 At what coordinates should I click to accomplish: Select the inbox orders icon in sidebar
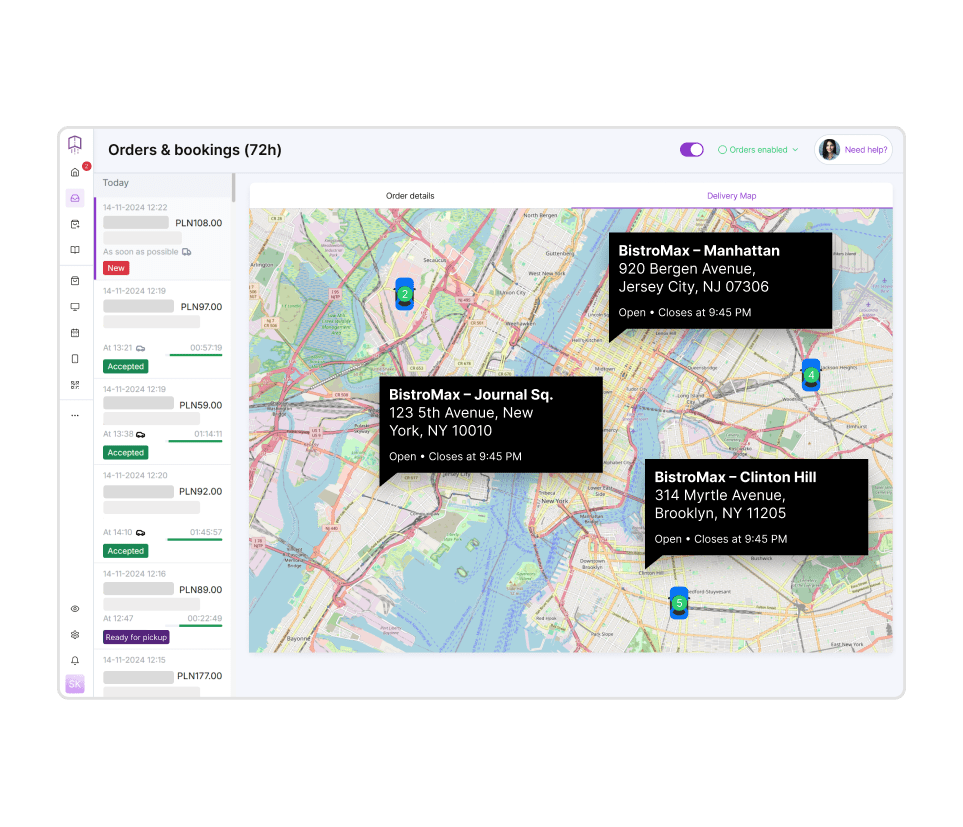click(x=75, y=198)
